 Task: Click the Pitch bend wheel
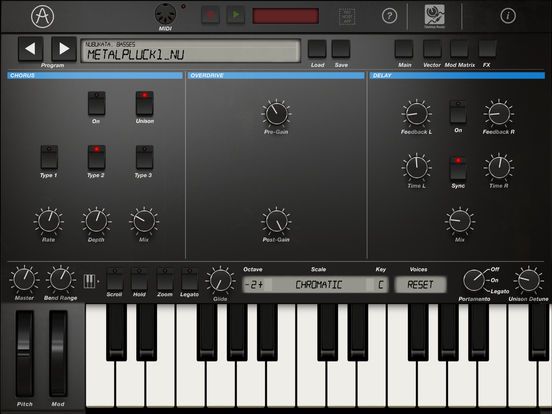(24, 353)
